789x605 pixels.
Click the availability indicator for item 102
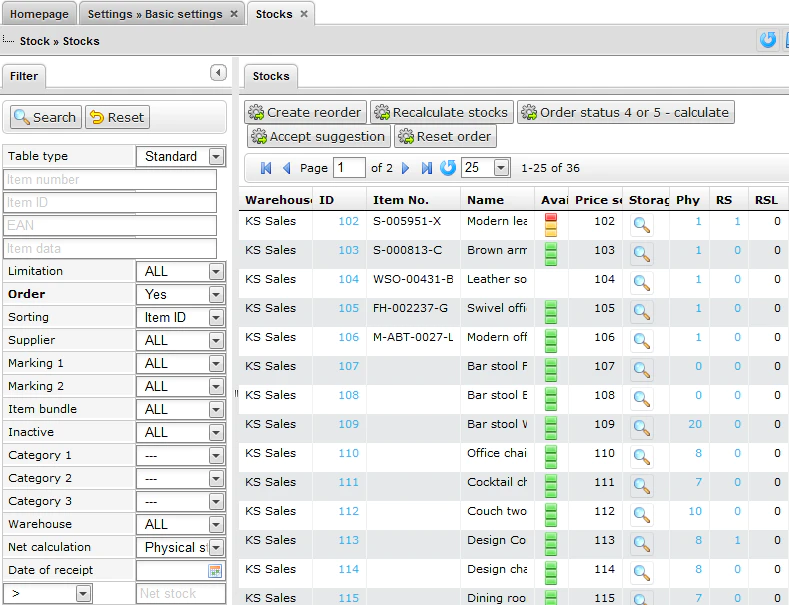(551, 225)
